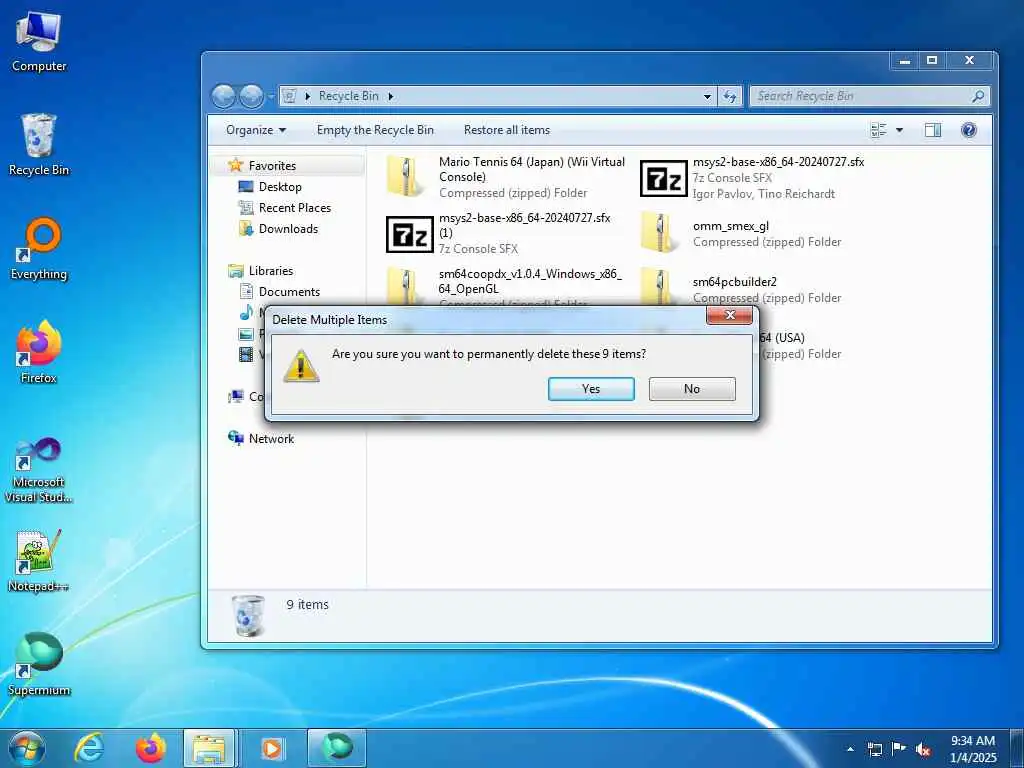Select the sm64pcbuilder2 zipped folder icon
The image size is (1024, 768).
point(660,285)
